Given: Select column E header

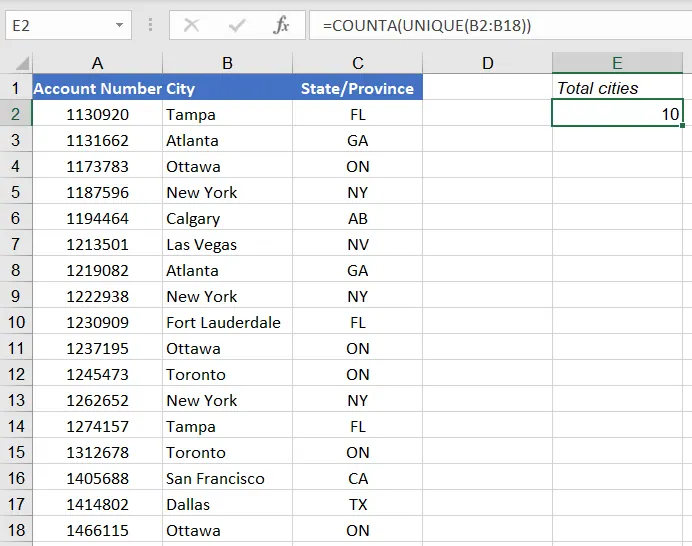Looking at the screenshot, I should [617, 63].
